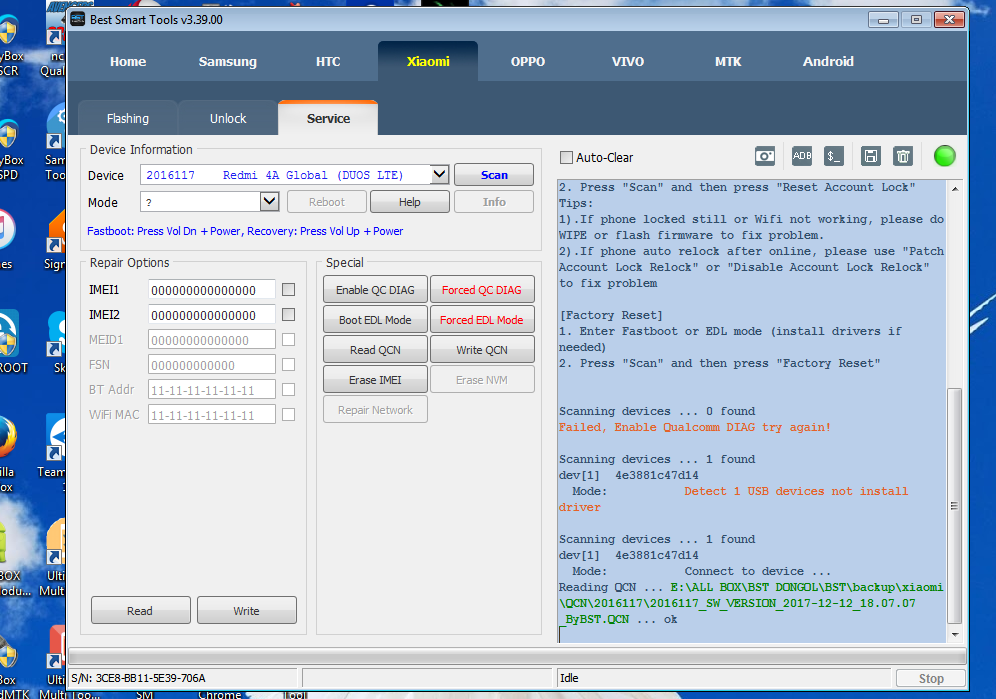Open the Flashing sub-tab
This screenshot has width=996, height=699.
pyautogui.click(x=128, y=118)
